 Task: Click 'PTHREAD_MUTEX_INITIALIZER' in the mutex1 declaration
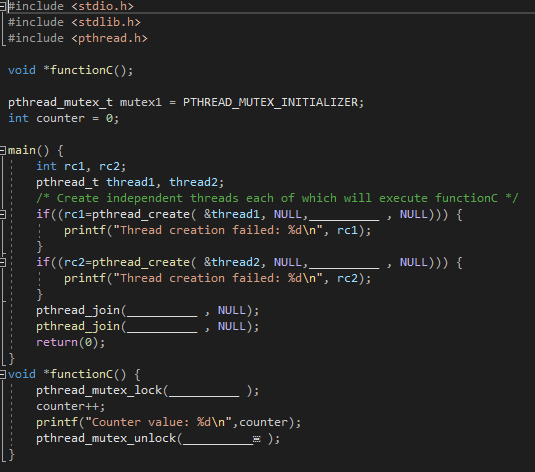(270, 102)
